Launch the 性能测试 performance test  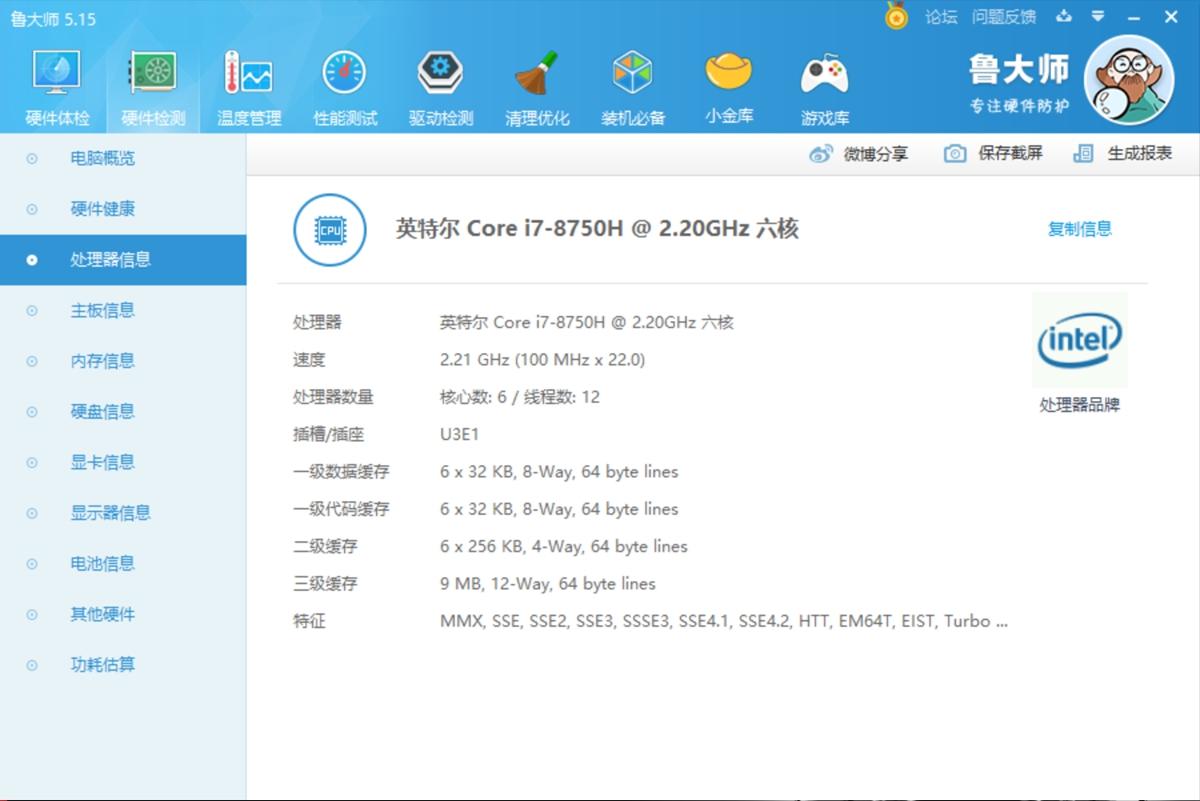[x=343, y=82]
